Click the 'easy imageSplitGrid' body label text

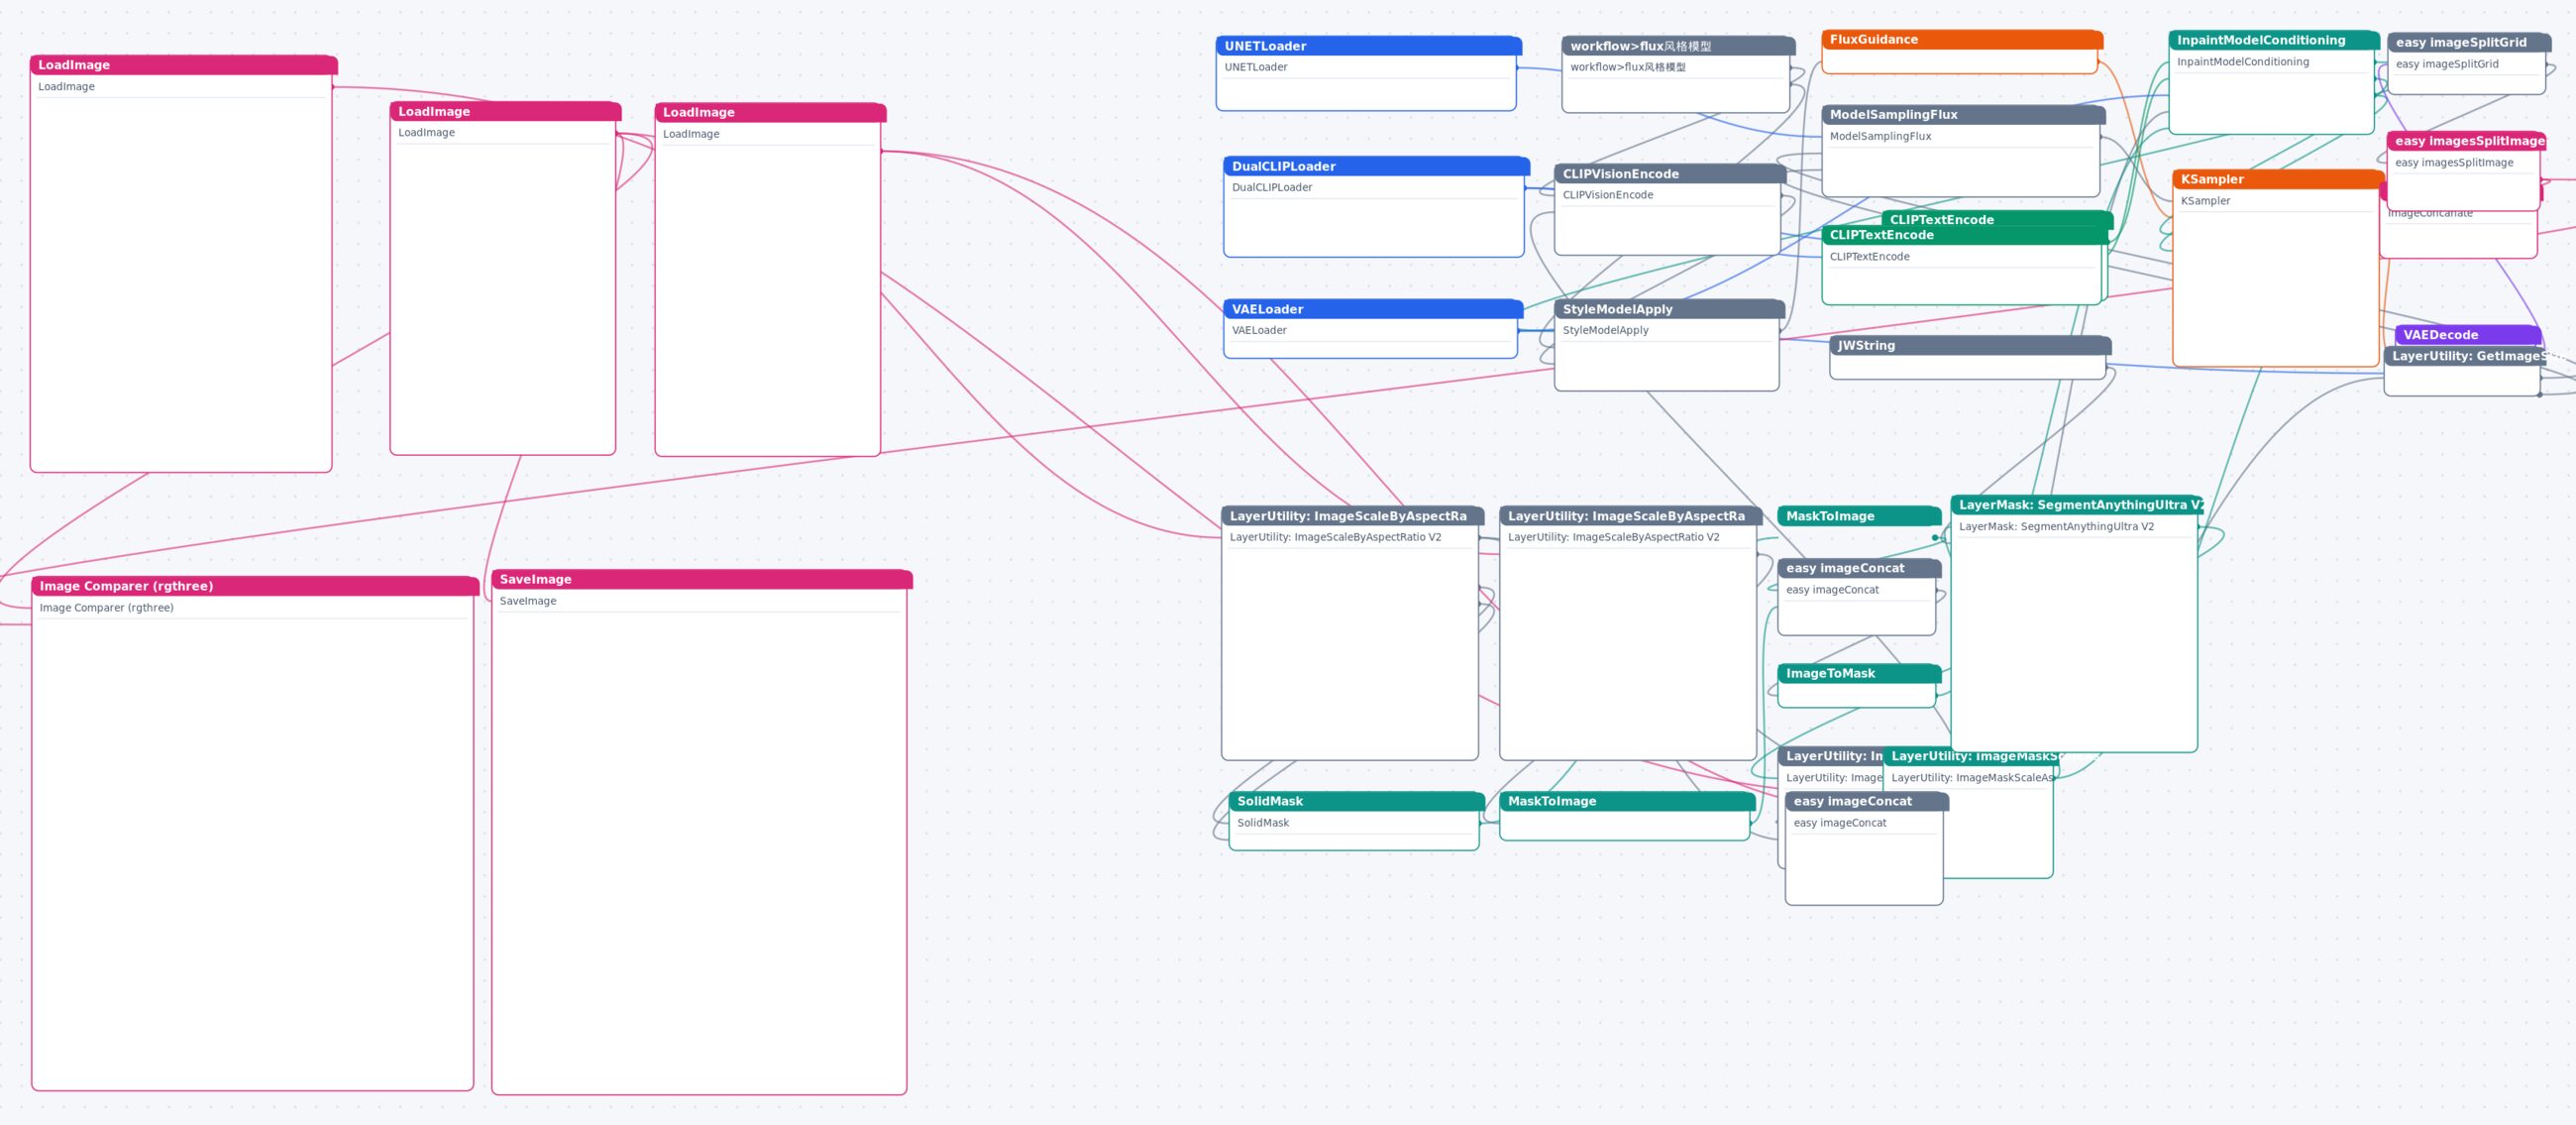point(2446,65)
